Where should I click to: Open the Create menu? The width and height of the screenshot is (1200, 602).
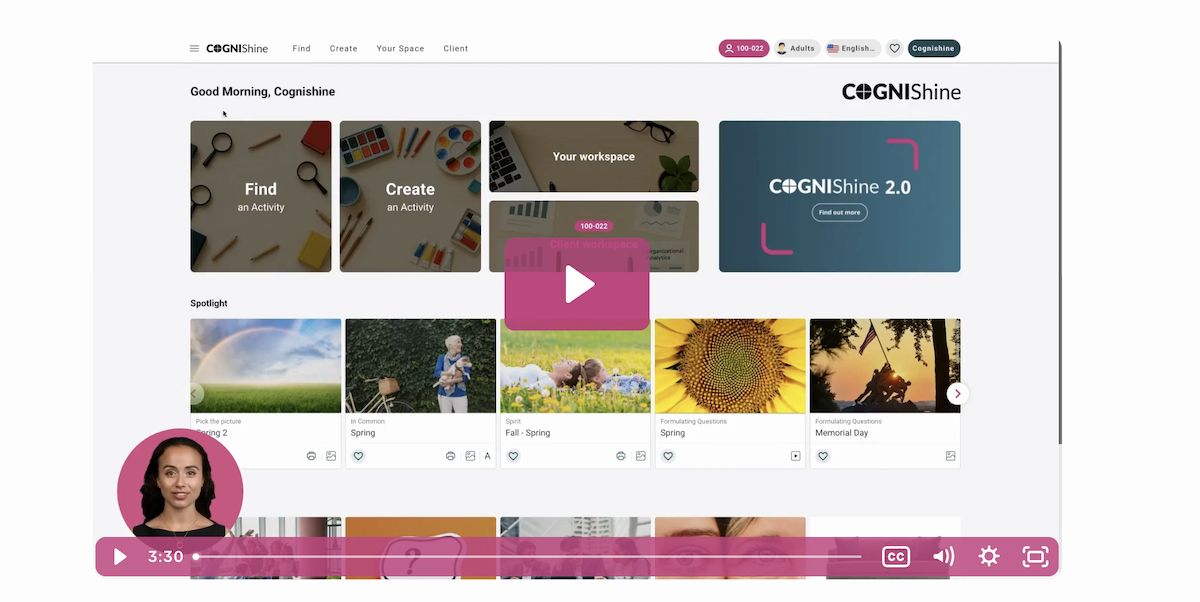click(343, 48)
